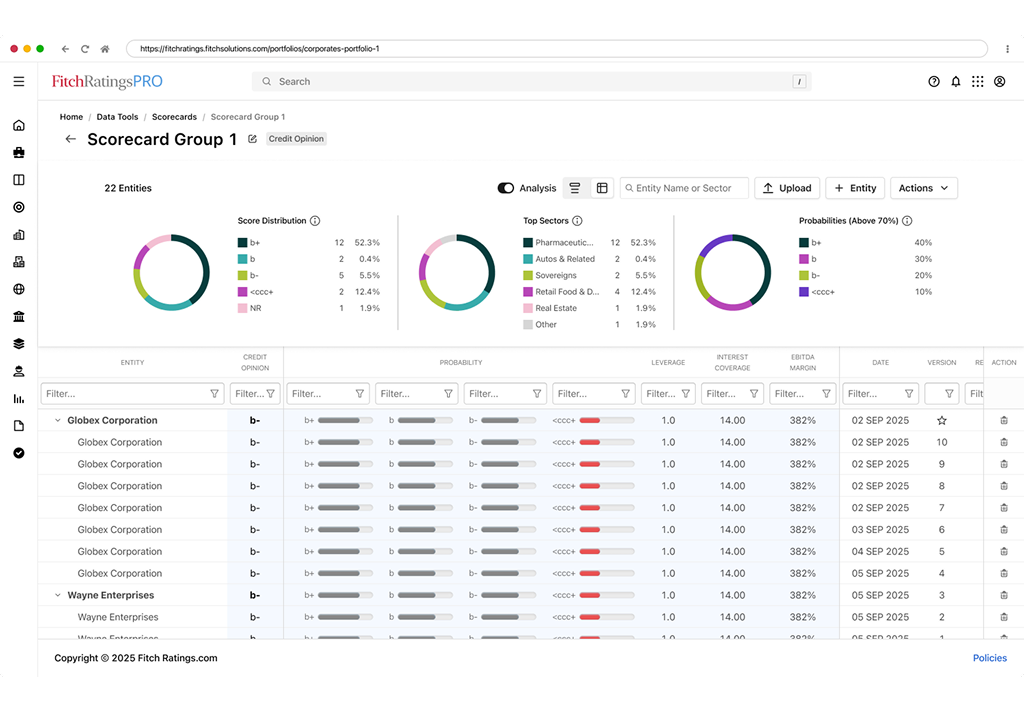The height and width of the screenshot is (717, 1024).
Task: Open the Policies link in footer
Action: click(x=989, y=658)
